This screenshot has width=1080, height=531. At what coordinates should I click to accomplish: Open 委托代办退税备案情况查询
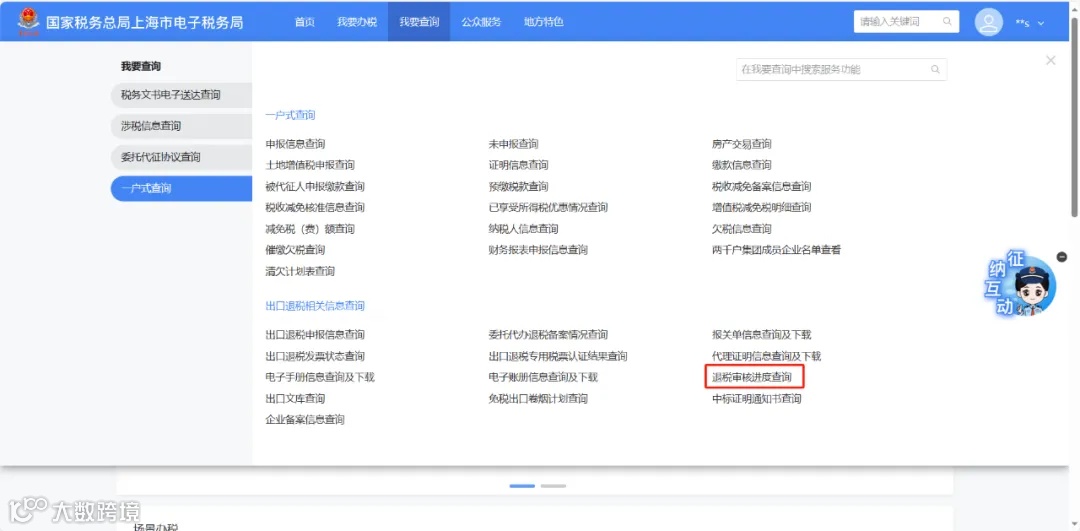tap(548, 335)
